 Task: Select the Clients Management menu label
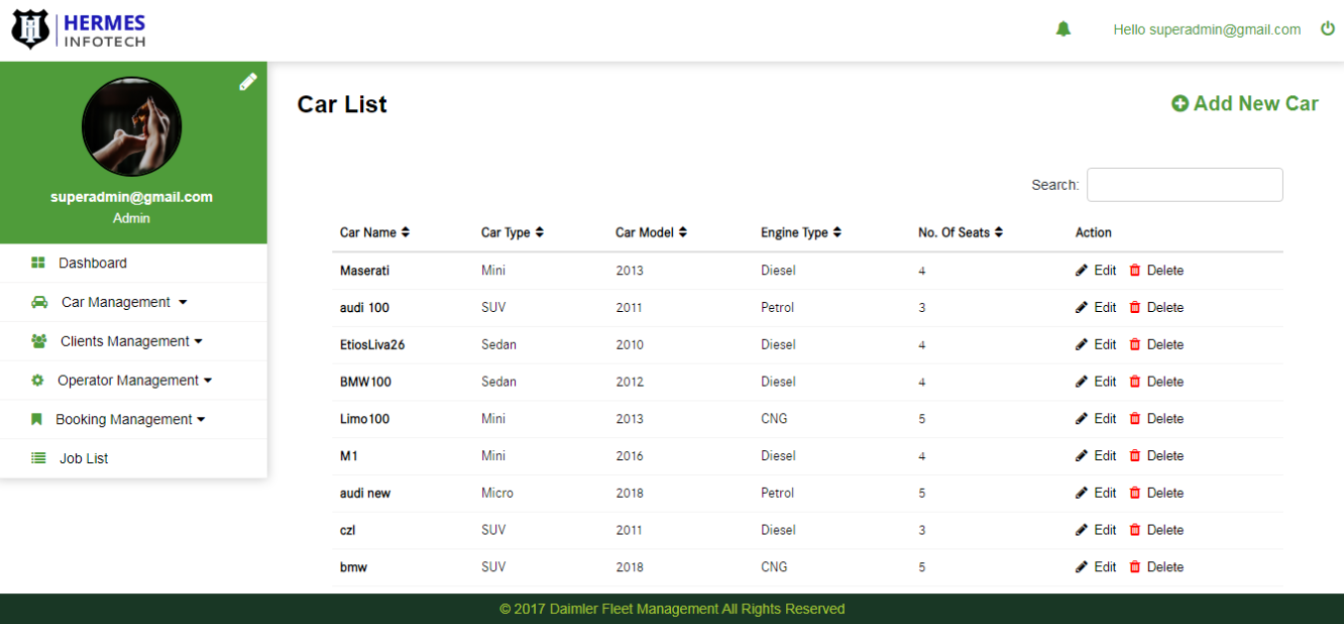click(125, 341)
